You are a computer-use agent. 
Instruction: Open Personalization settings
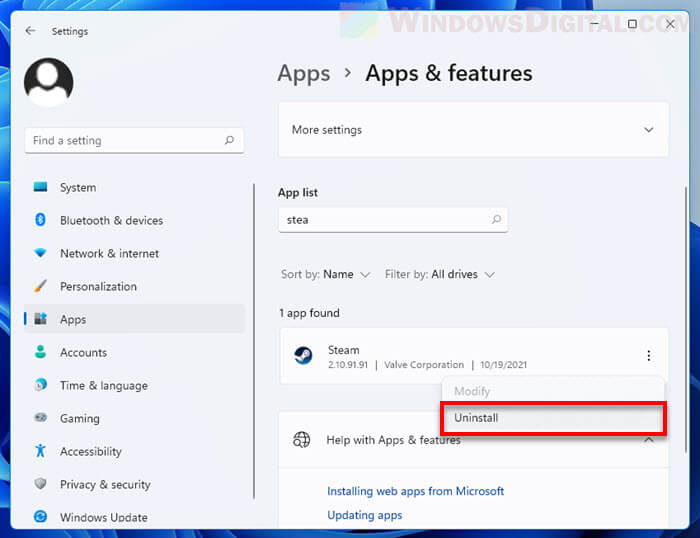point(99,287)
